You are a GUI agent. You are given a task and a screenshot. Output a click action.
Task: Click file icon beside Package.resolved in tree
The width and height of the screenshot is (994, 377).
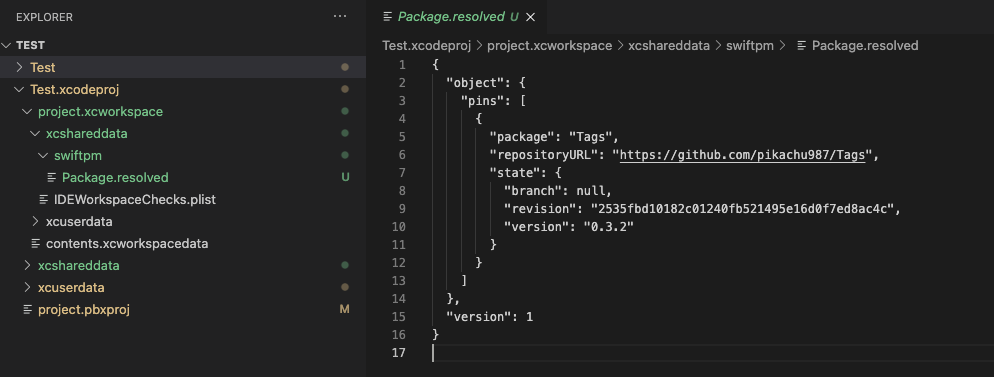tap(52, 177)
